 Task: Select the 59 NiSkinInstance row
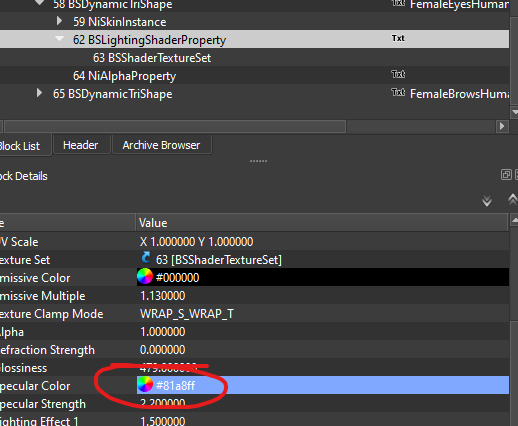point(254,22)
